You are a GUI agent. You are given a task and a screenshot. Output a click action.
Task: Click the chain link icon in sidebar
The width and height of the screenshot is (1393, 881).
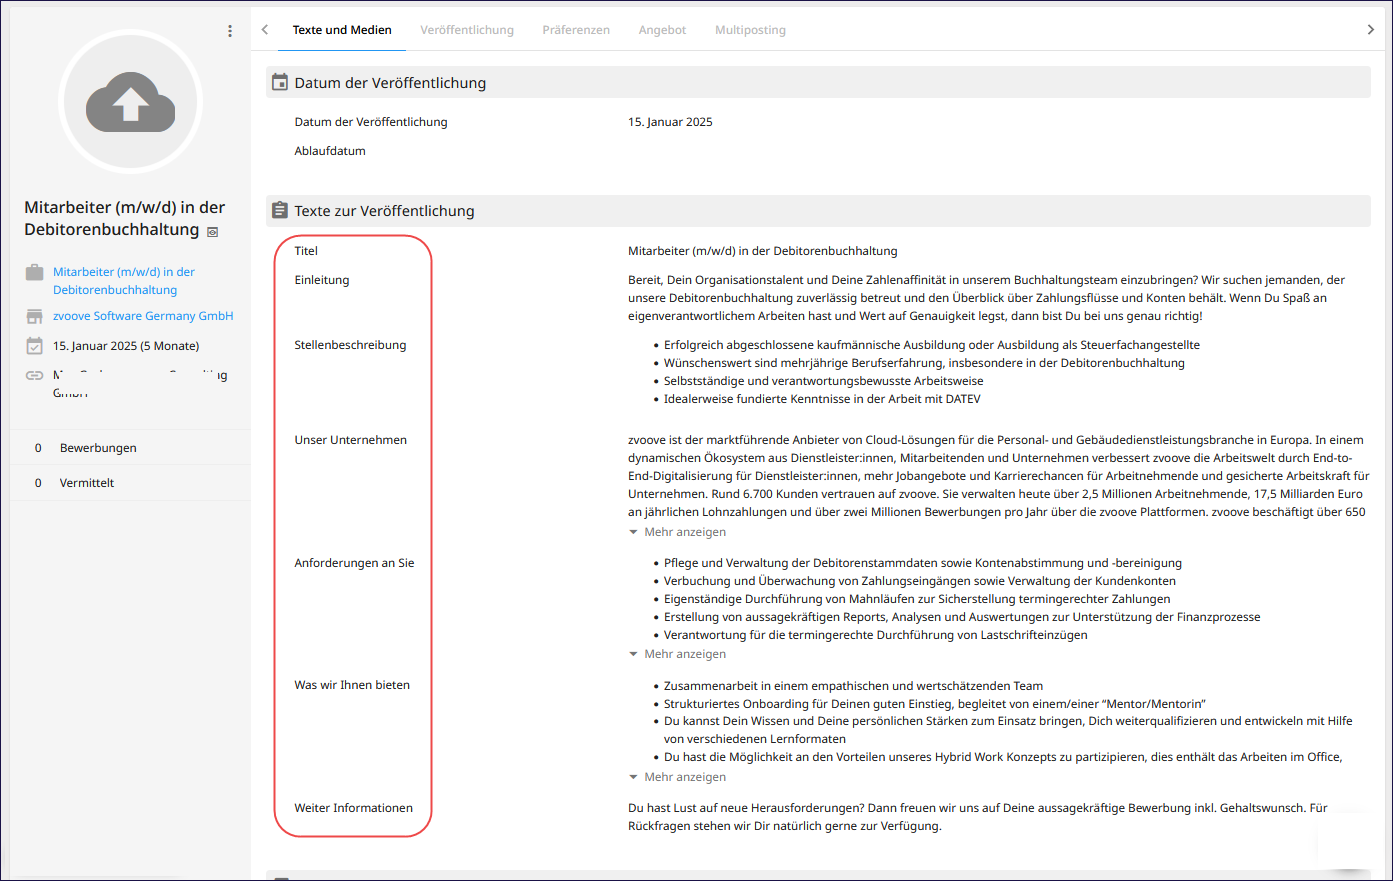click(x=35, y=375)
